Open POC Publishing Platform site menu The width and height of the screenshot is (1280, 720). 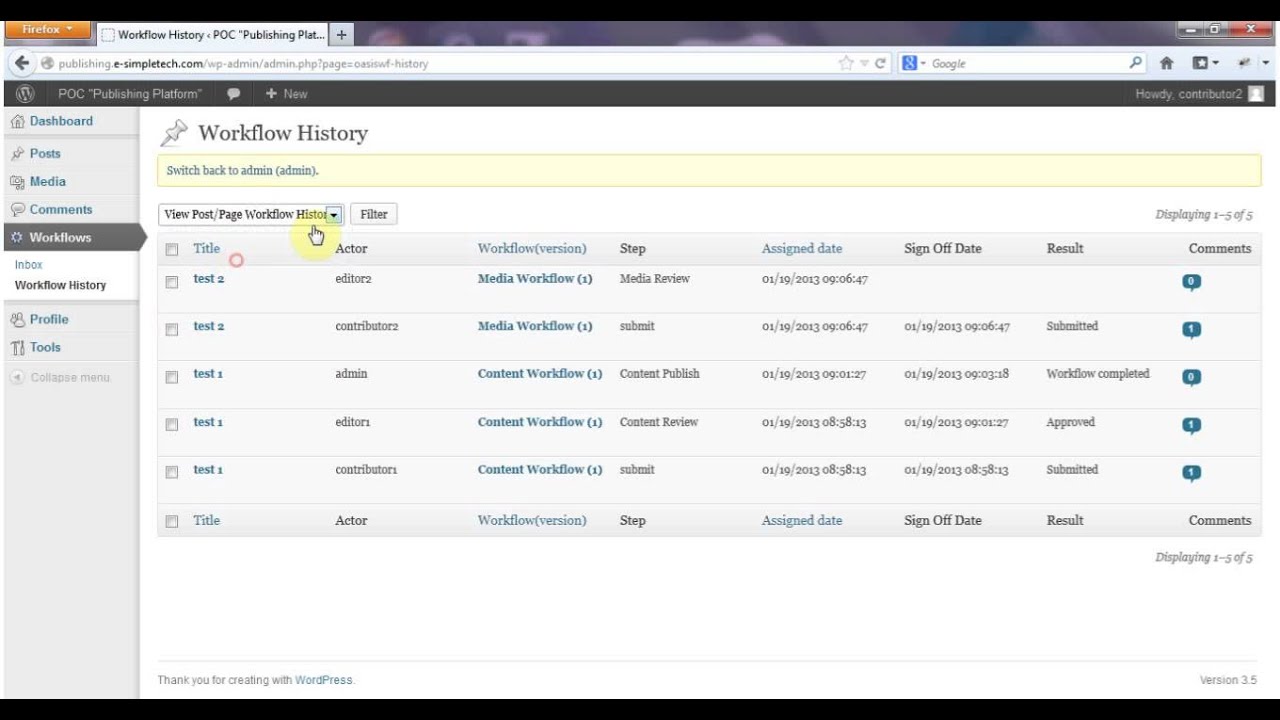coord(130,94)
